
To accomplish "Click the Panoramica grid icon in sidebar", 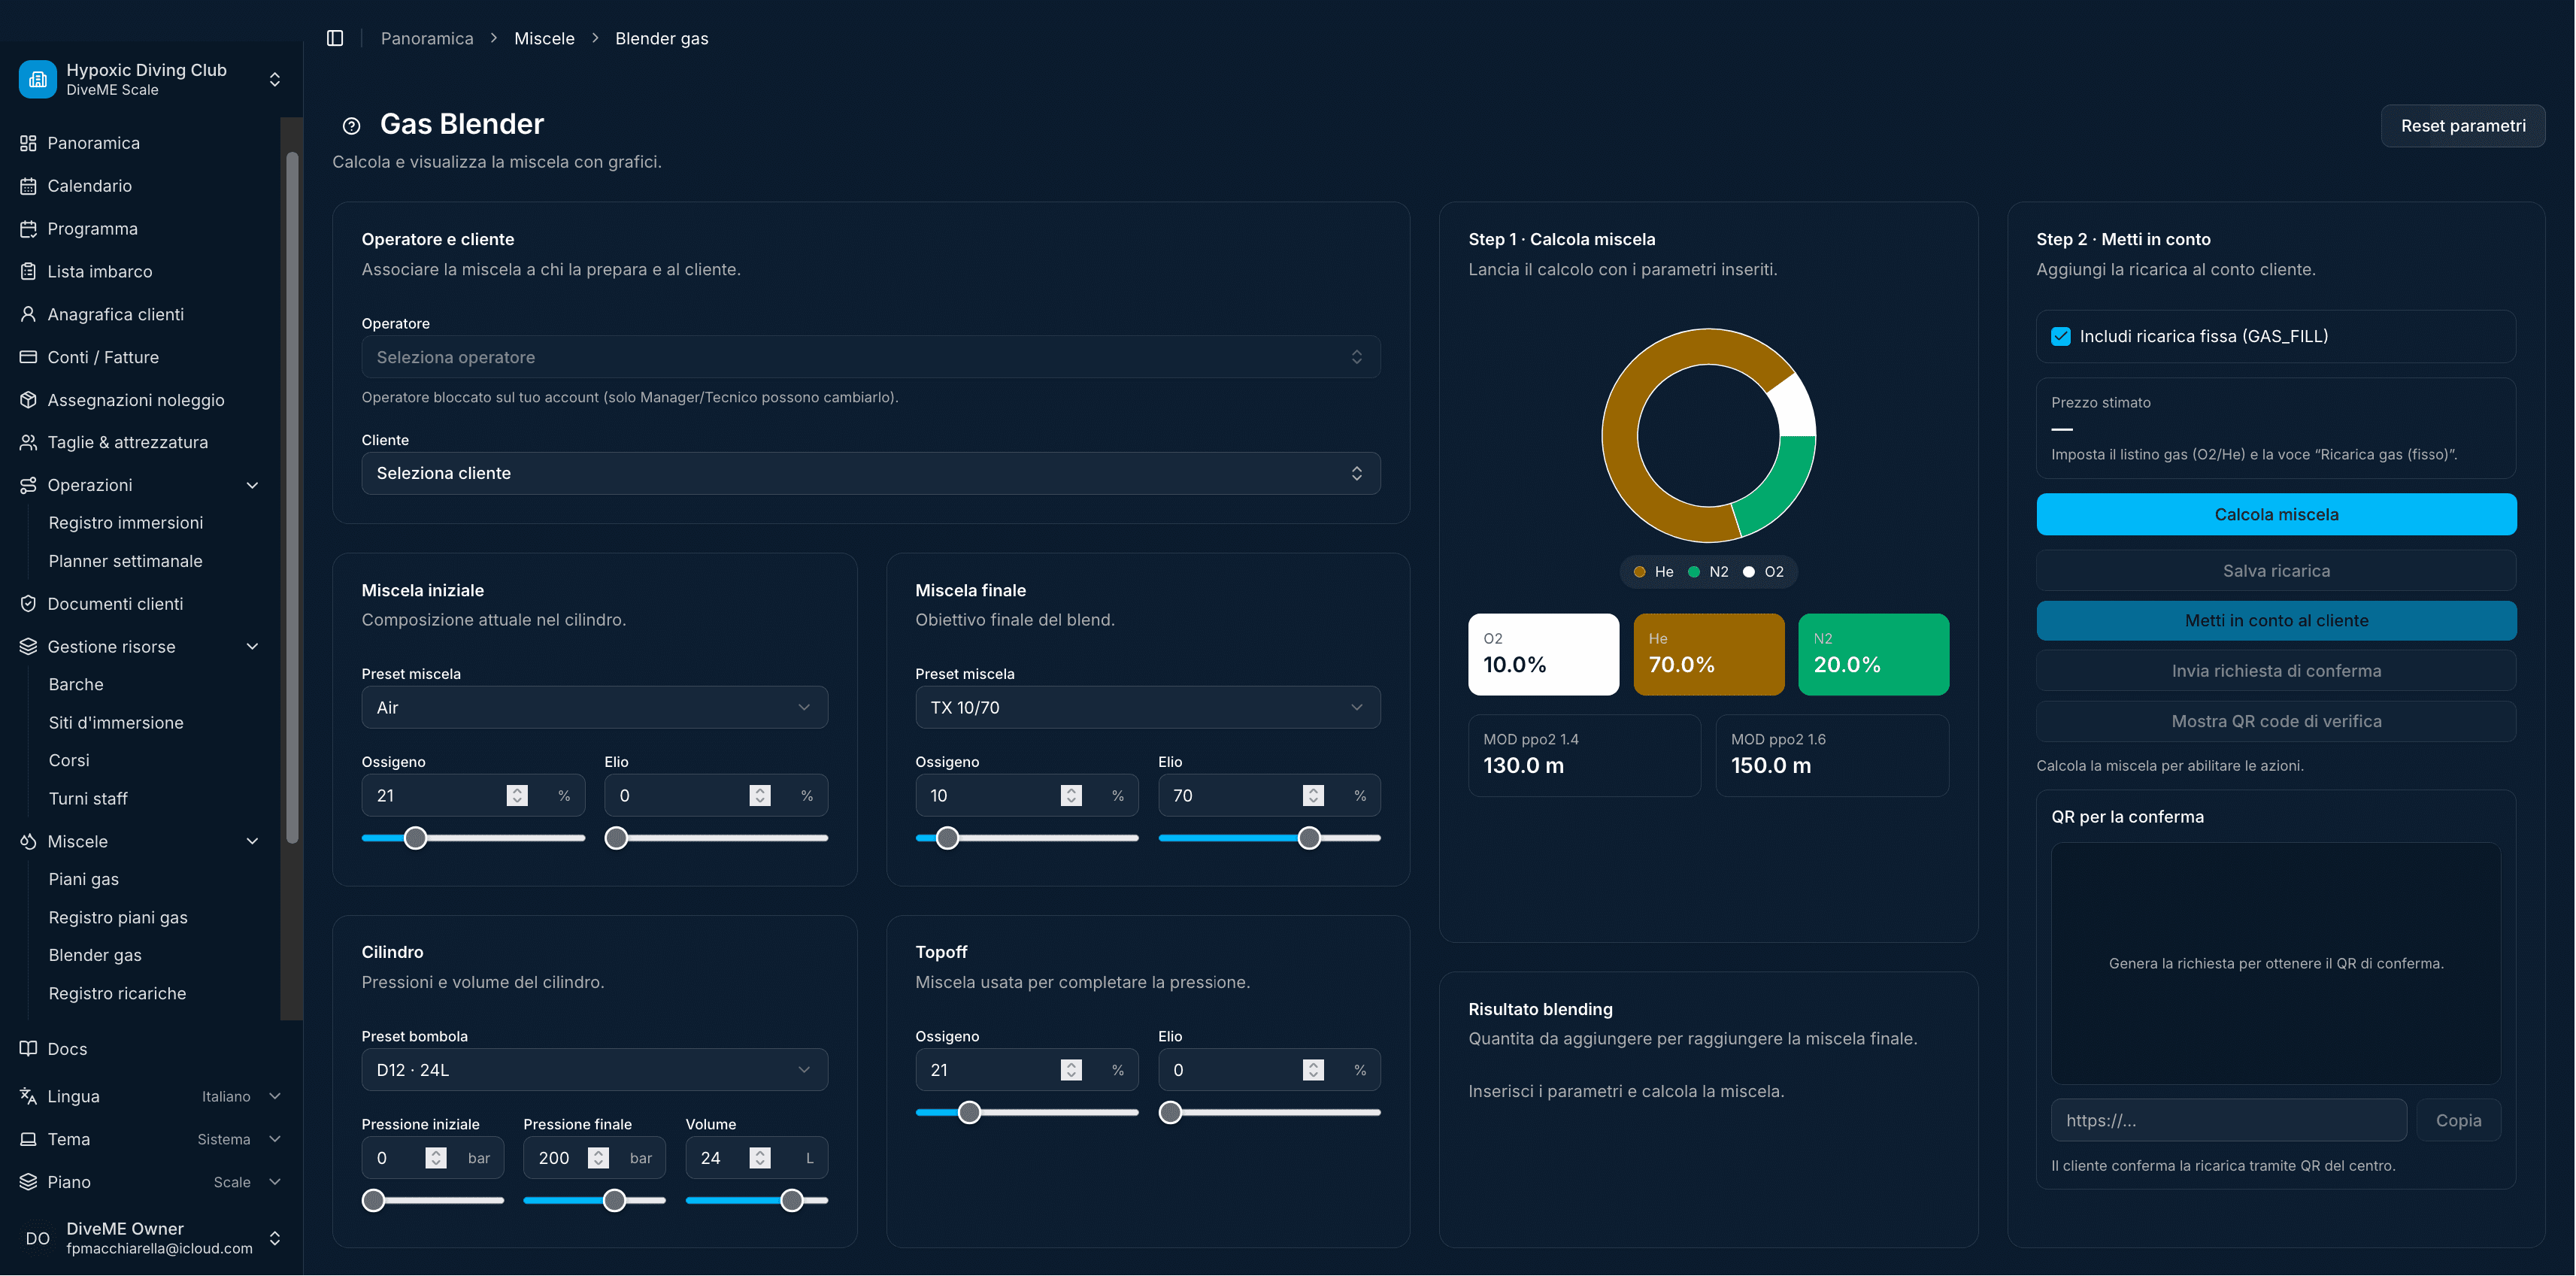I will 28,143.
